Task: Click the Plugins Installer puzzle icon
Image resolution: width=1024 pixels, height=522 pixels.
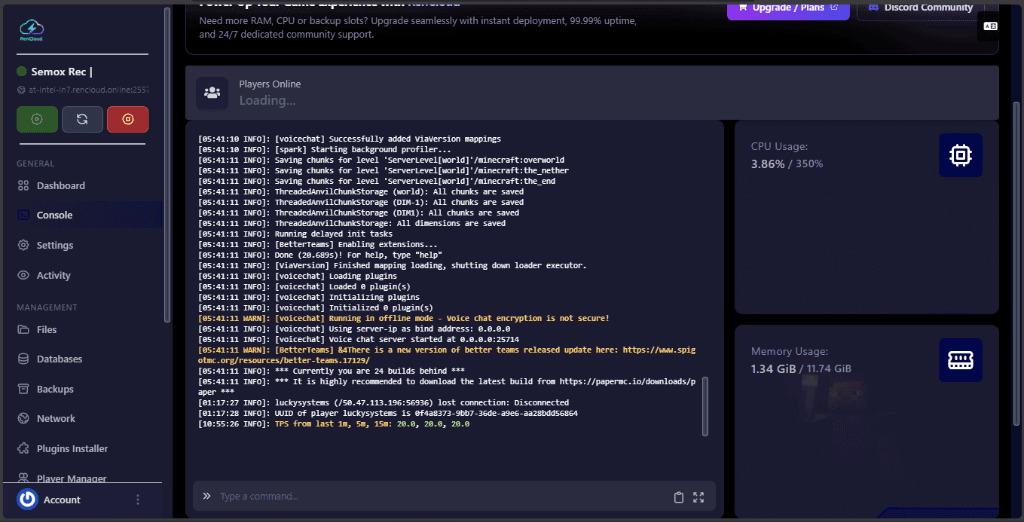Action: 24,448
